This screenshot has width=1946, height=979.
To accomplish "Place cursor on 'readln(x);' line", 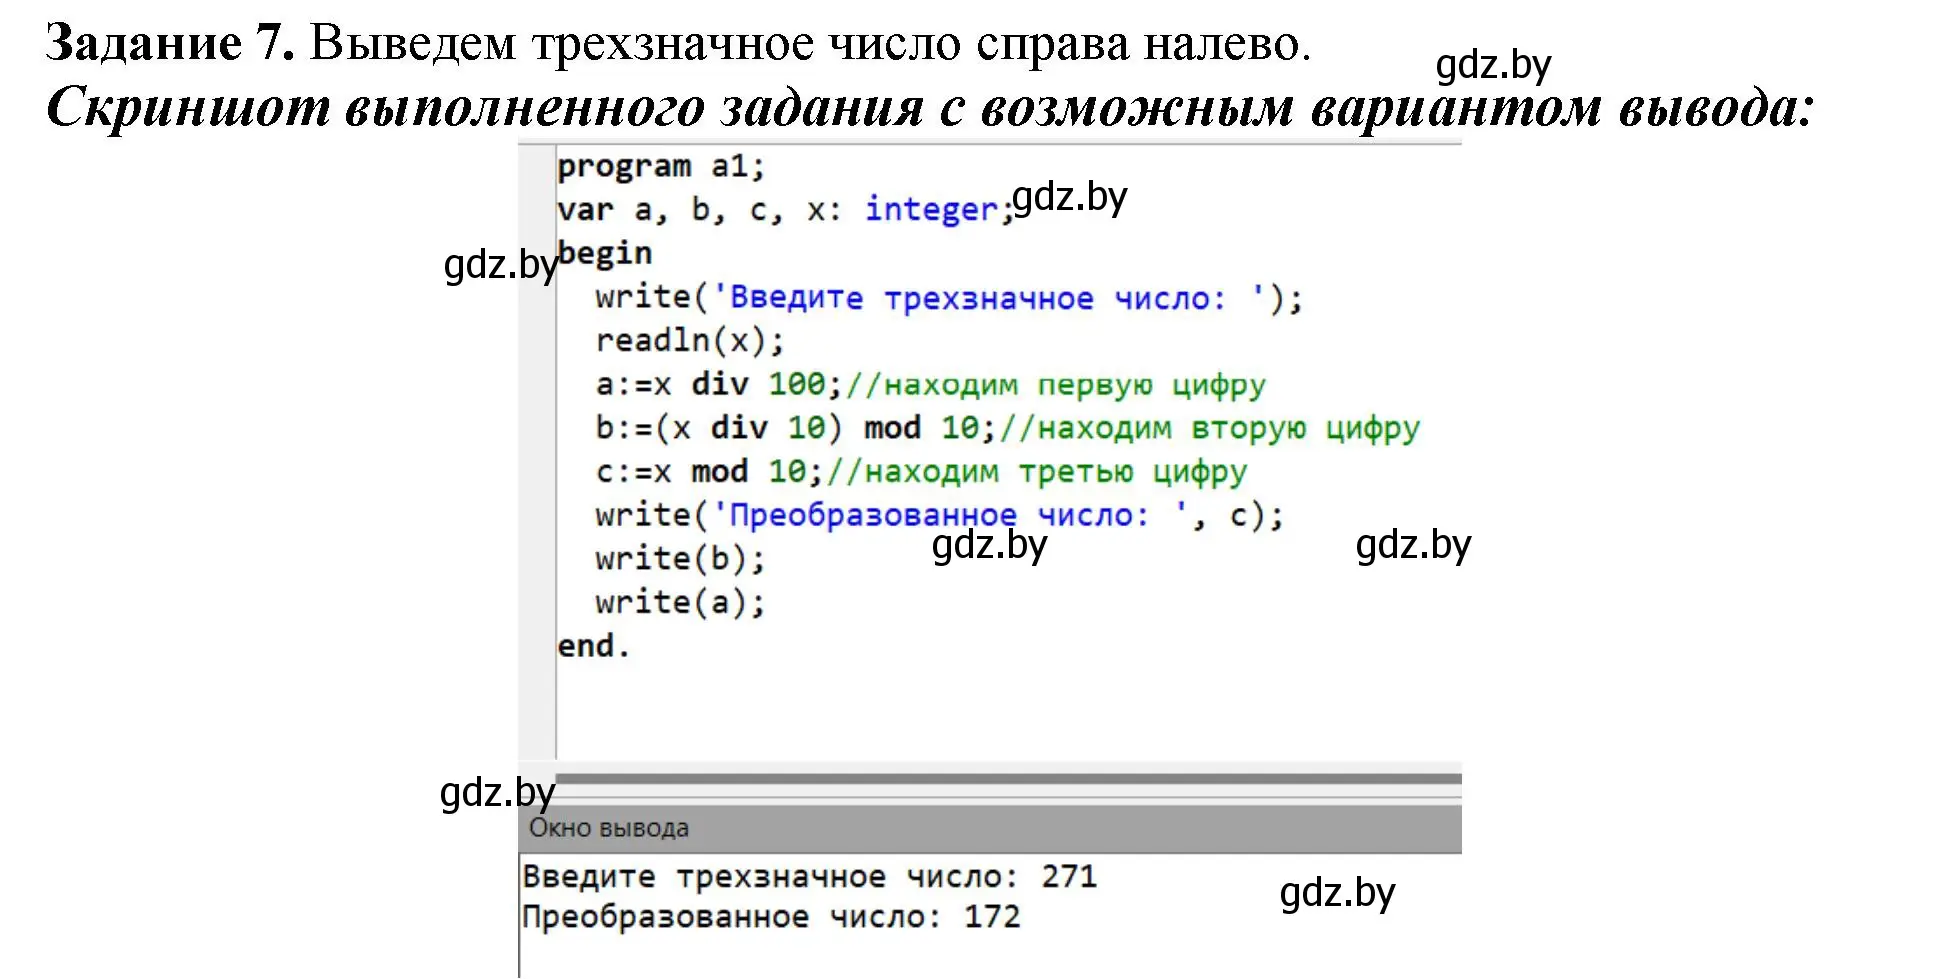I will coord(690,341).
